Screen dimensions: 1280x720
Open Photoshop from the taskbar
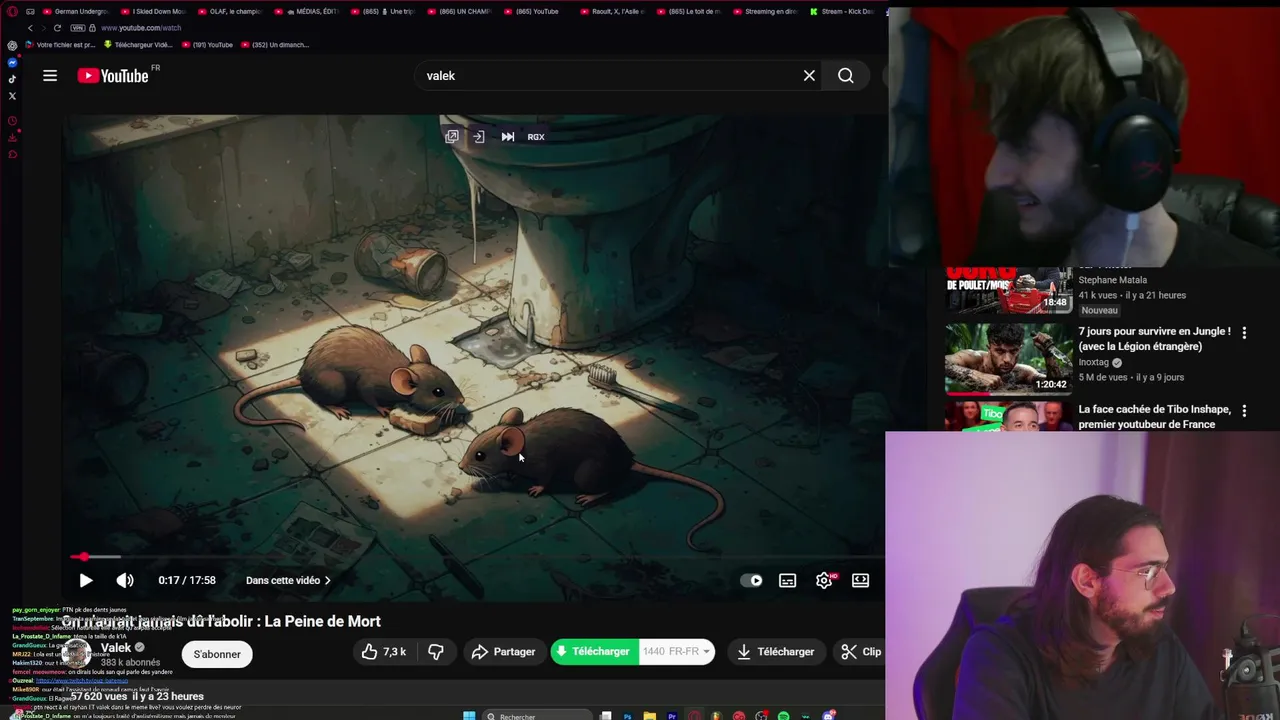click(x=628, y=716)
